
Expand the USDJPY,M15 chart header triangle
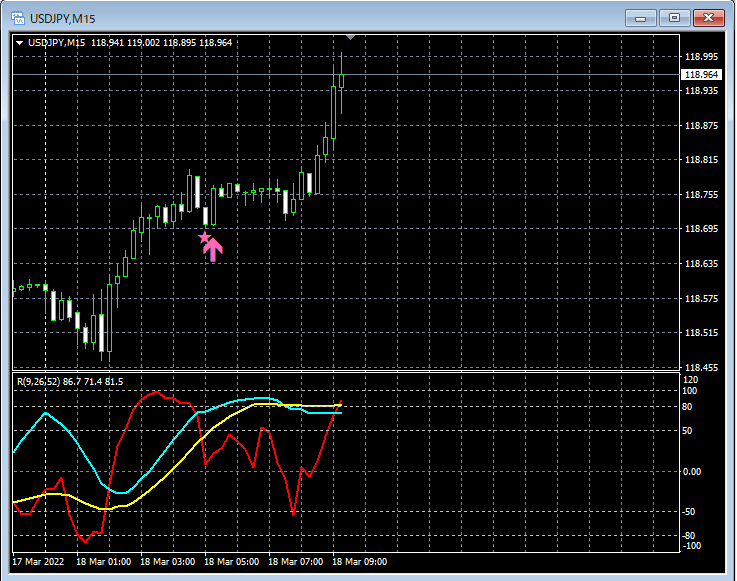click(x=20, y=43)
